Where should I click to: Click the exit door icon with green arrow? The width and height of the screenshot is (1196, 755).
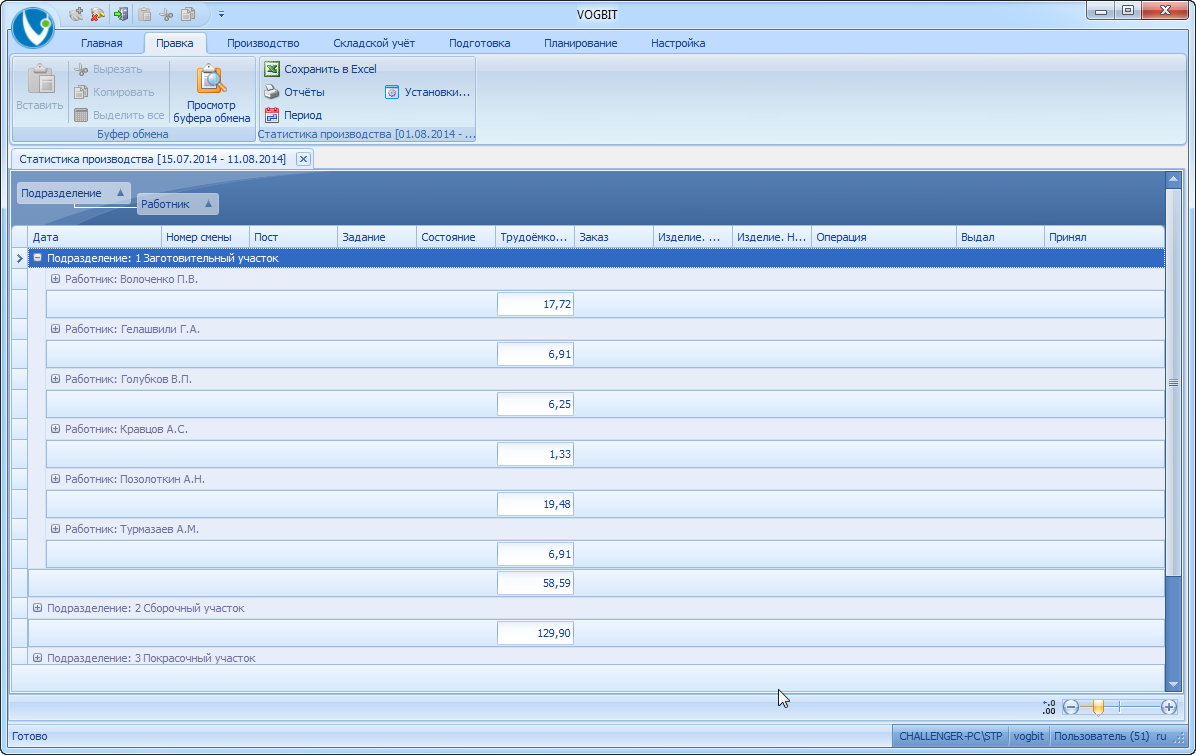pos(121,14)
